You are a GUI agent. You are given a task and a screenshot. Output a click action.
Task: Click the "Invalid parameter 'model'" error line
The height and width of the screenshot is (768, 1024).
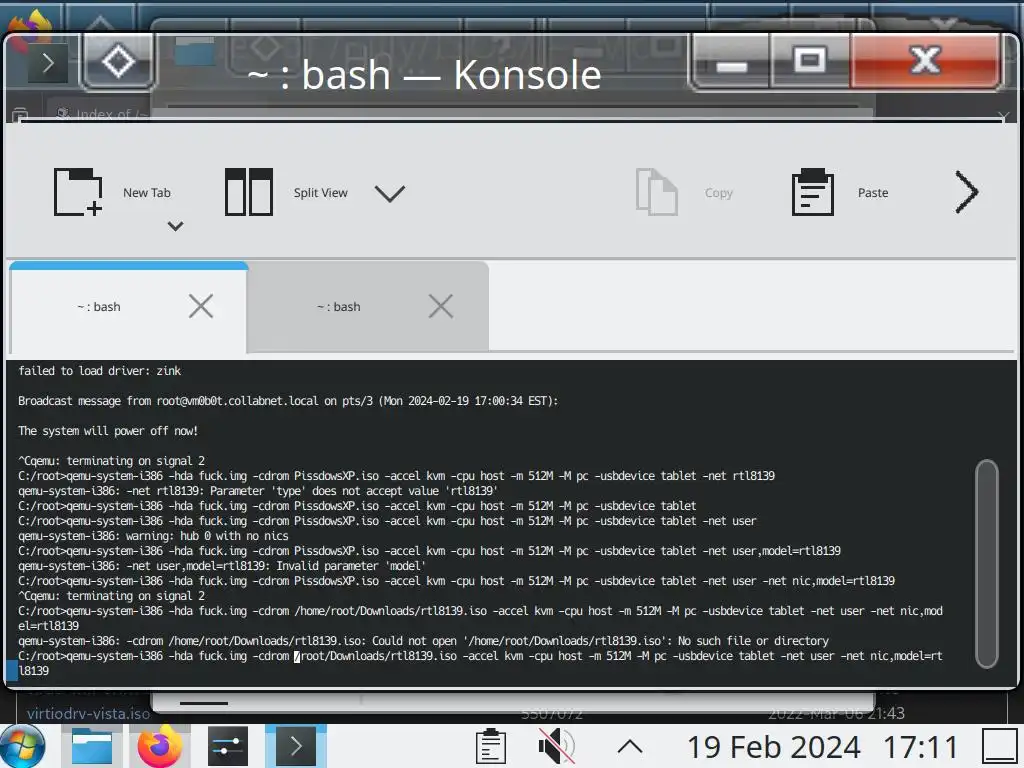tap(221, 566)
